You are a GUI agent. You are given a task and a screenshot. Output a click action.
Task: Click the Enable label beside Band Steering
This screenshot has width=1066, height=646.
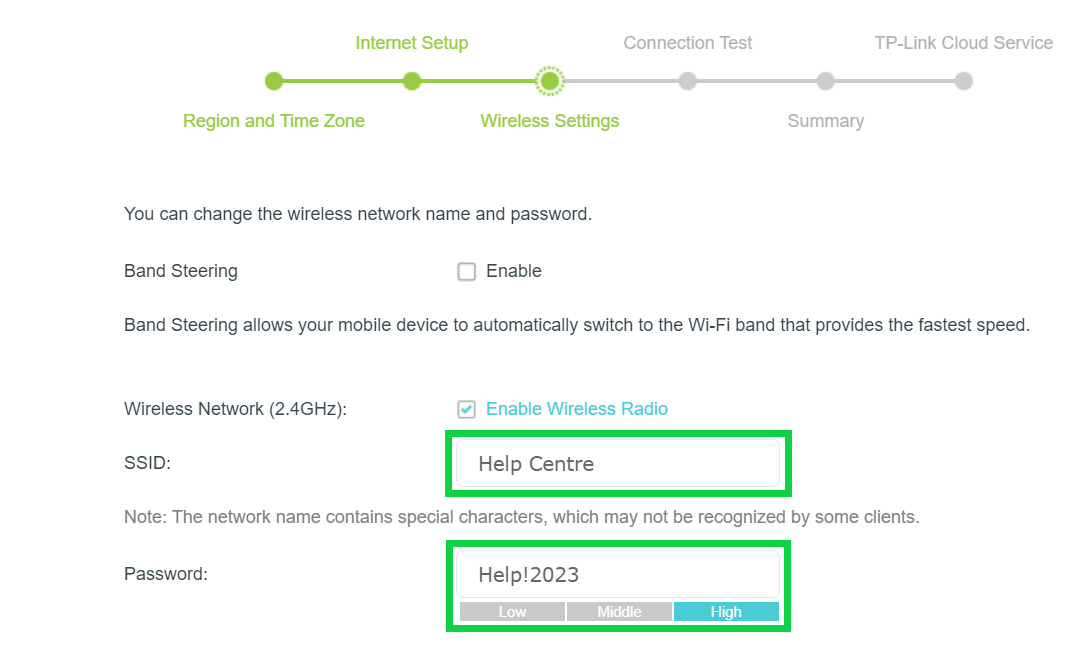[513, 271]
